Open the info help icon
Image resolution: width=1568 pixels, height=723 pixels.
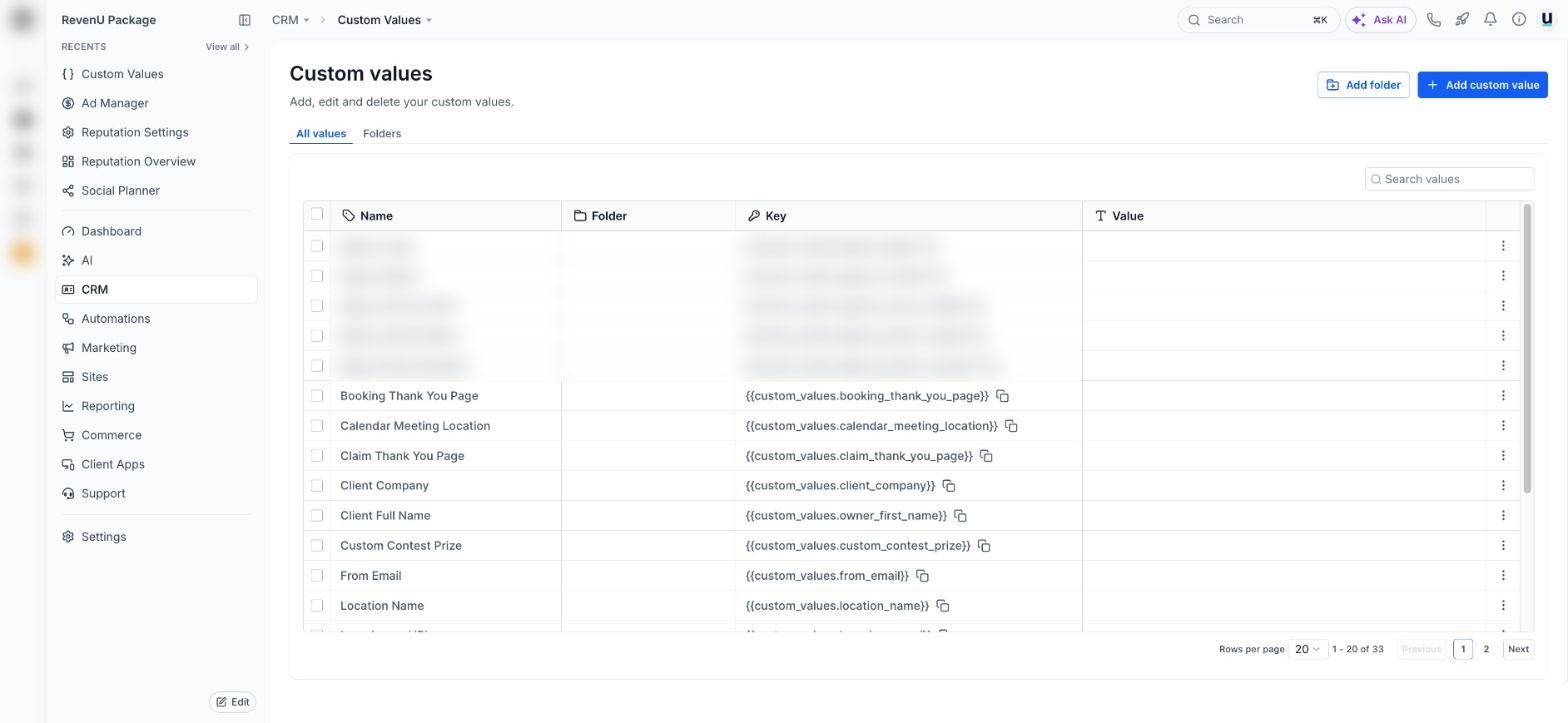coord(1518,20)
